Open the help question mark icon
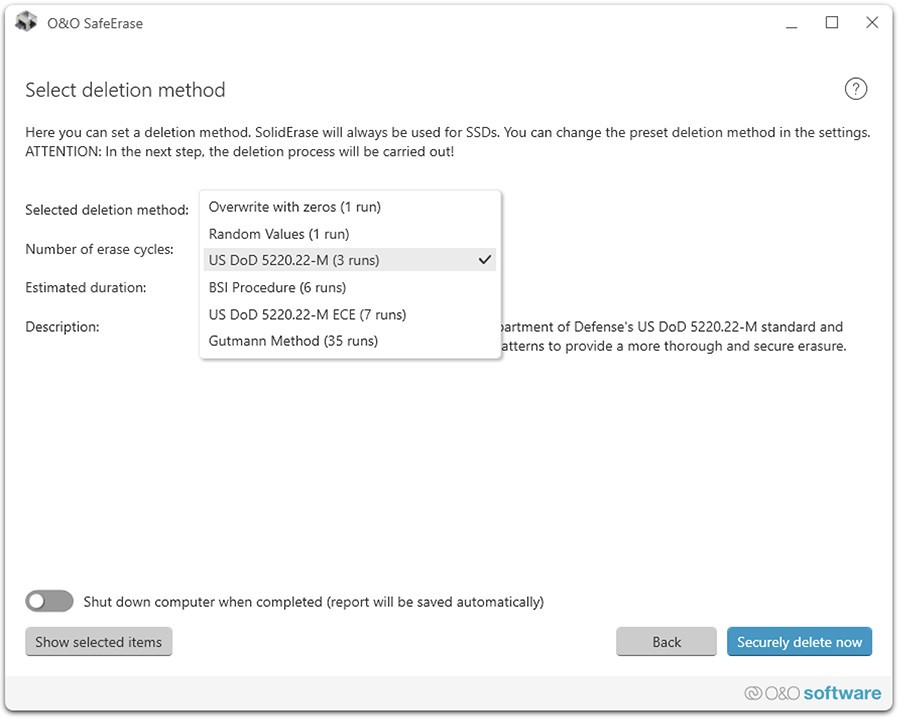This screenshot has width=900, height=719. pos(855,89)
